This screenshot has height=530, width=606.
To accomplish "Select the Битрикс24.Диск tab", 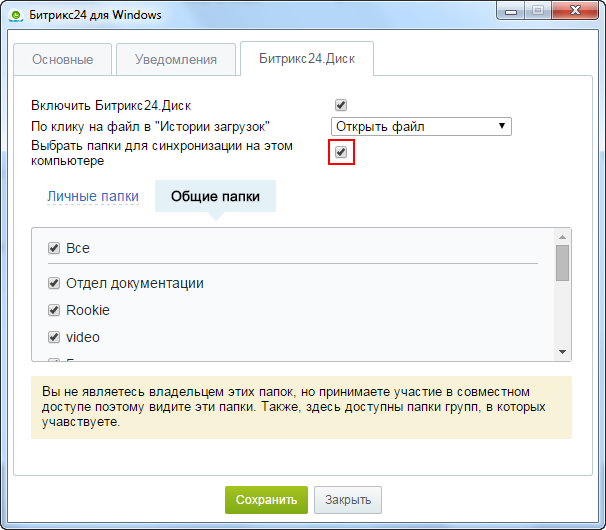I will pyautogui.click(x=307, y=59).
